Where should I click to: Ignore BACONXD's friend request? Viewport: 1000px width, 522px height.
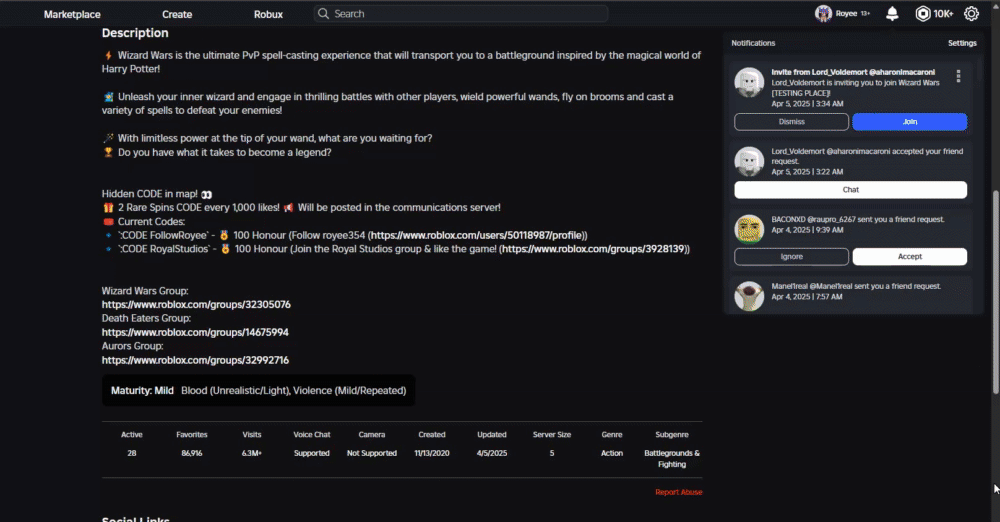coord(791,257)
